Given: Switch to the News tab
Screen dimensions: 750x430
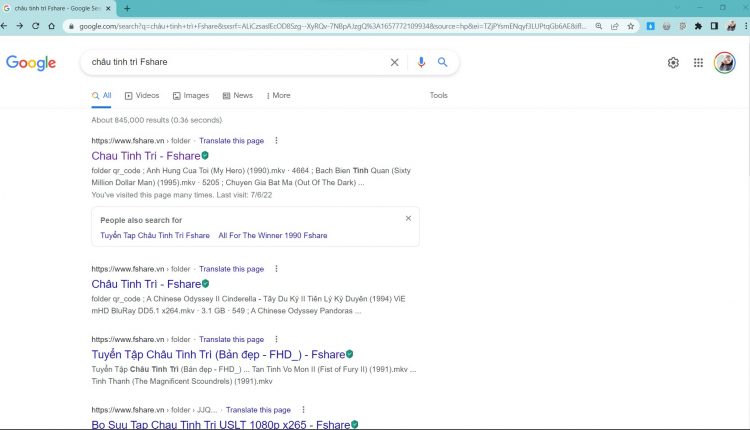Looking at the screenshot, I should coord(238,96).
